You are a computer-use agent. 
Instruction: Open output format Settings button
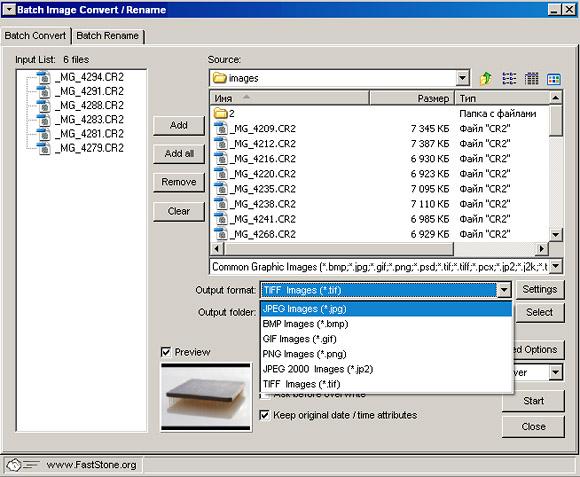[x=539, y=290]
